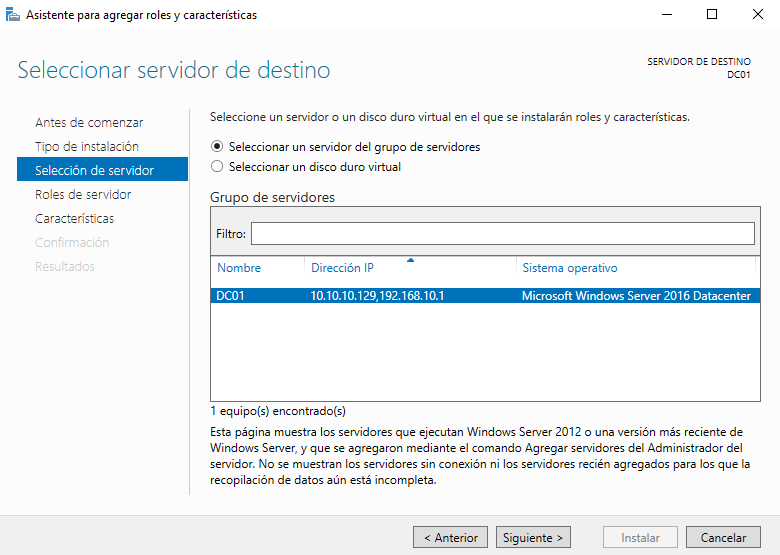This screenshot has height=555, width=780.
Task: Sort by the Dirección IP column header
Action: (x=342, y=268)
